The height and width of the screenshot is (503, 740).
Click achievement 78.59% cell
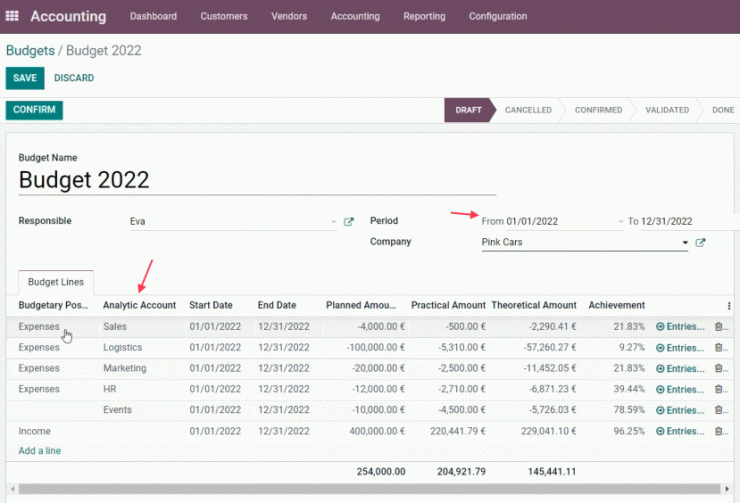tap(629, 410)
